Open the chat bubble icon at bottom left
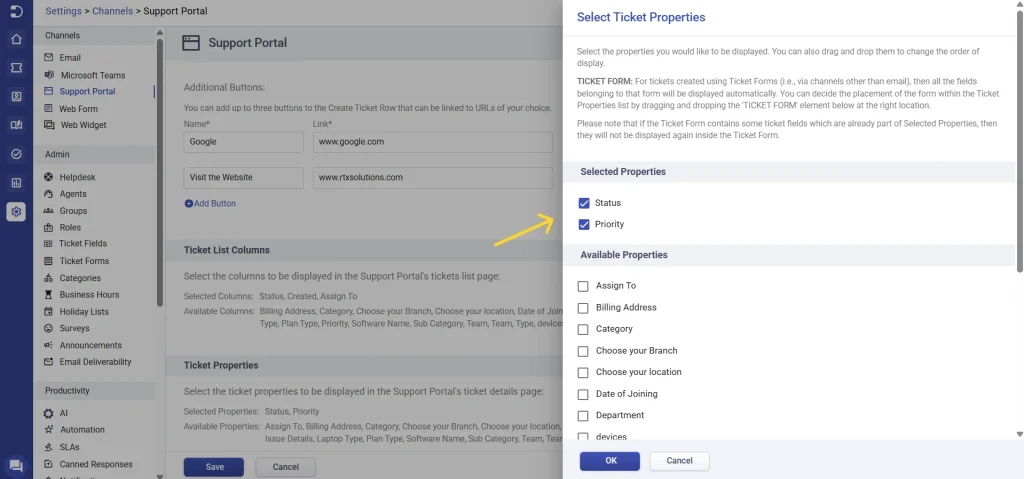The image size is (1024, 479). (x=16, y=466)
